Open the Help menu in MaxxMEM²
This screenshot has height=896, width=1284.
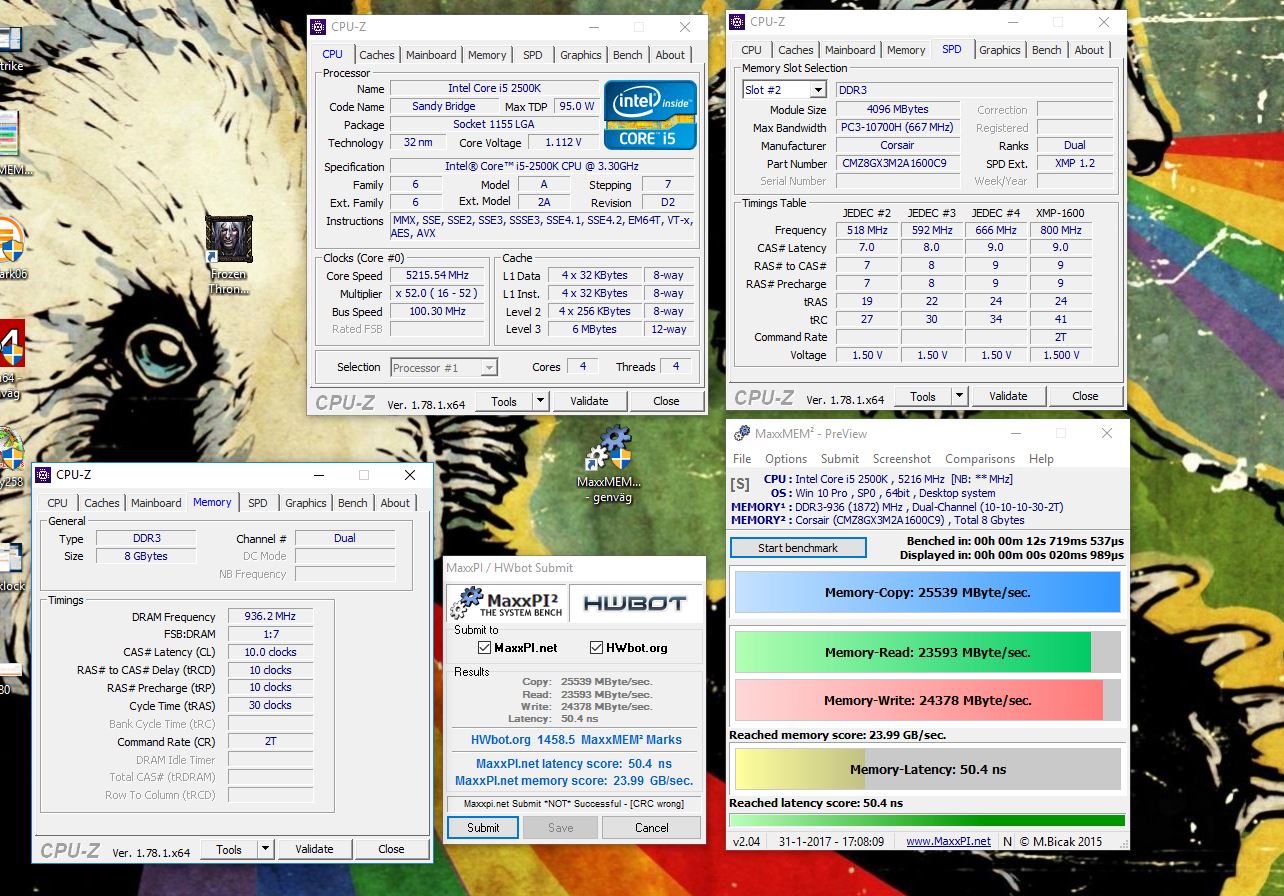(1041, 459)
